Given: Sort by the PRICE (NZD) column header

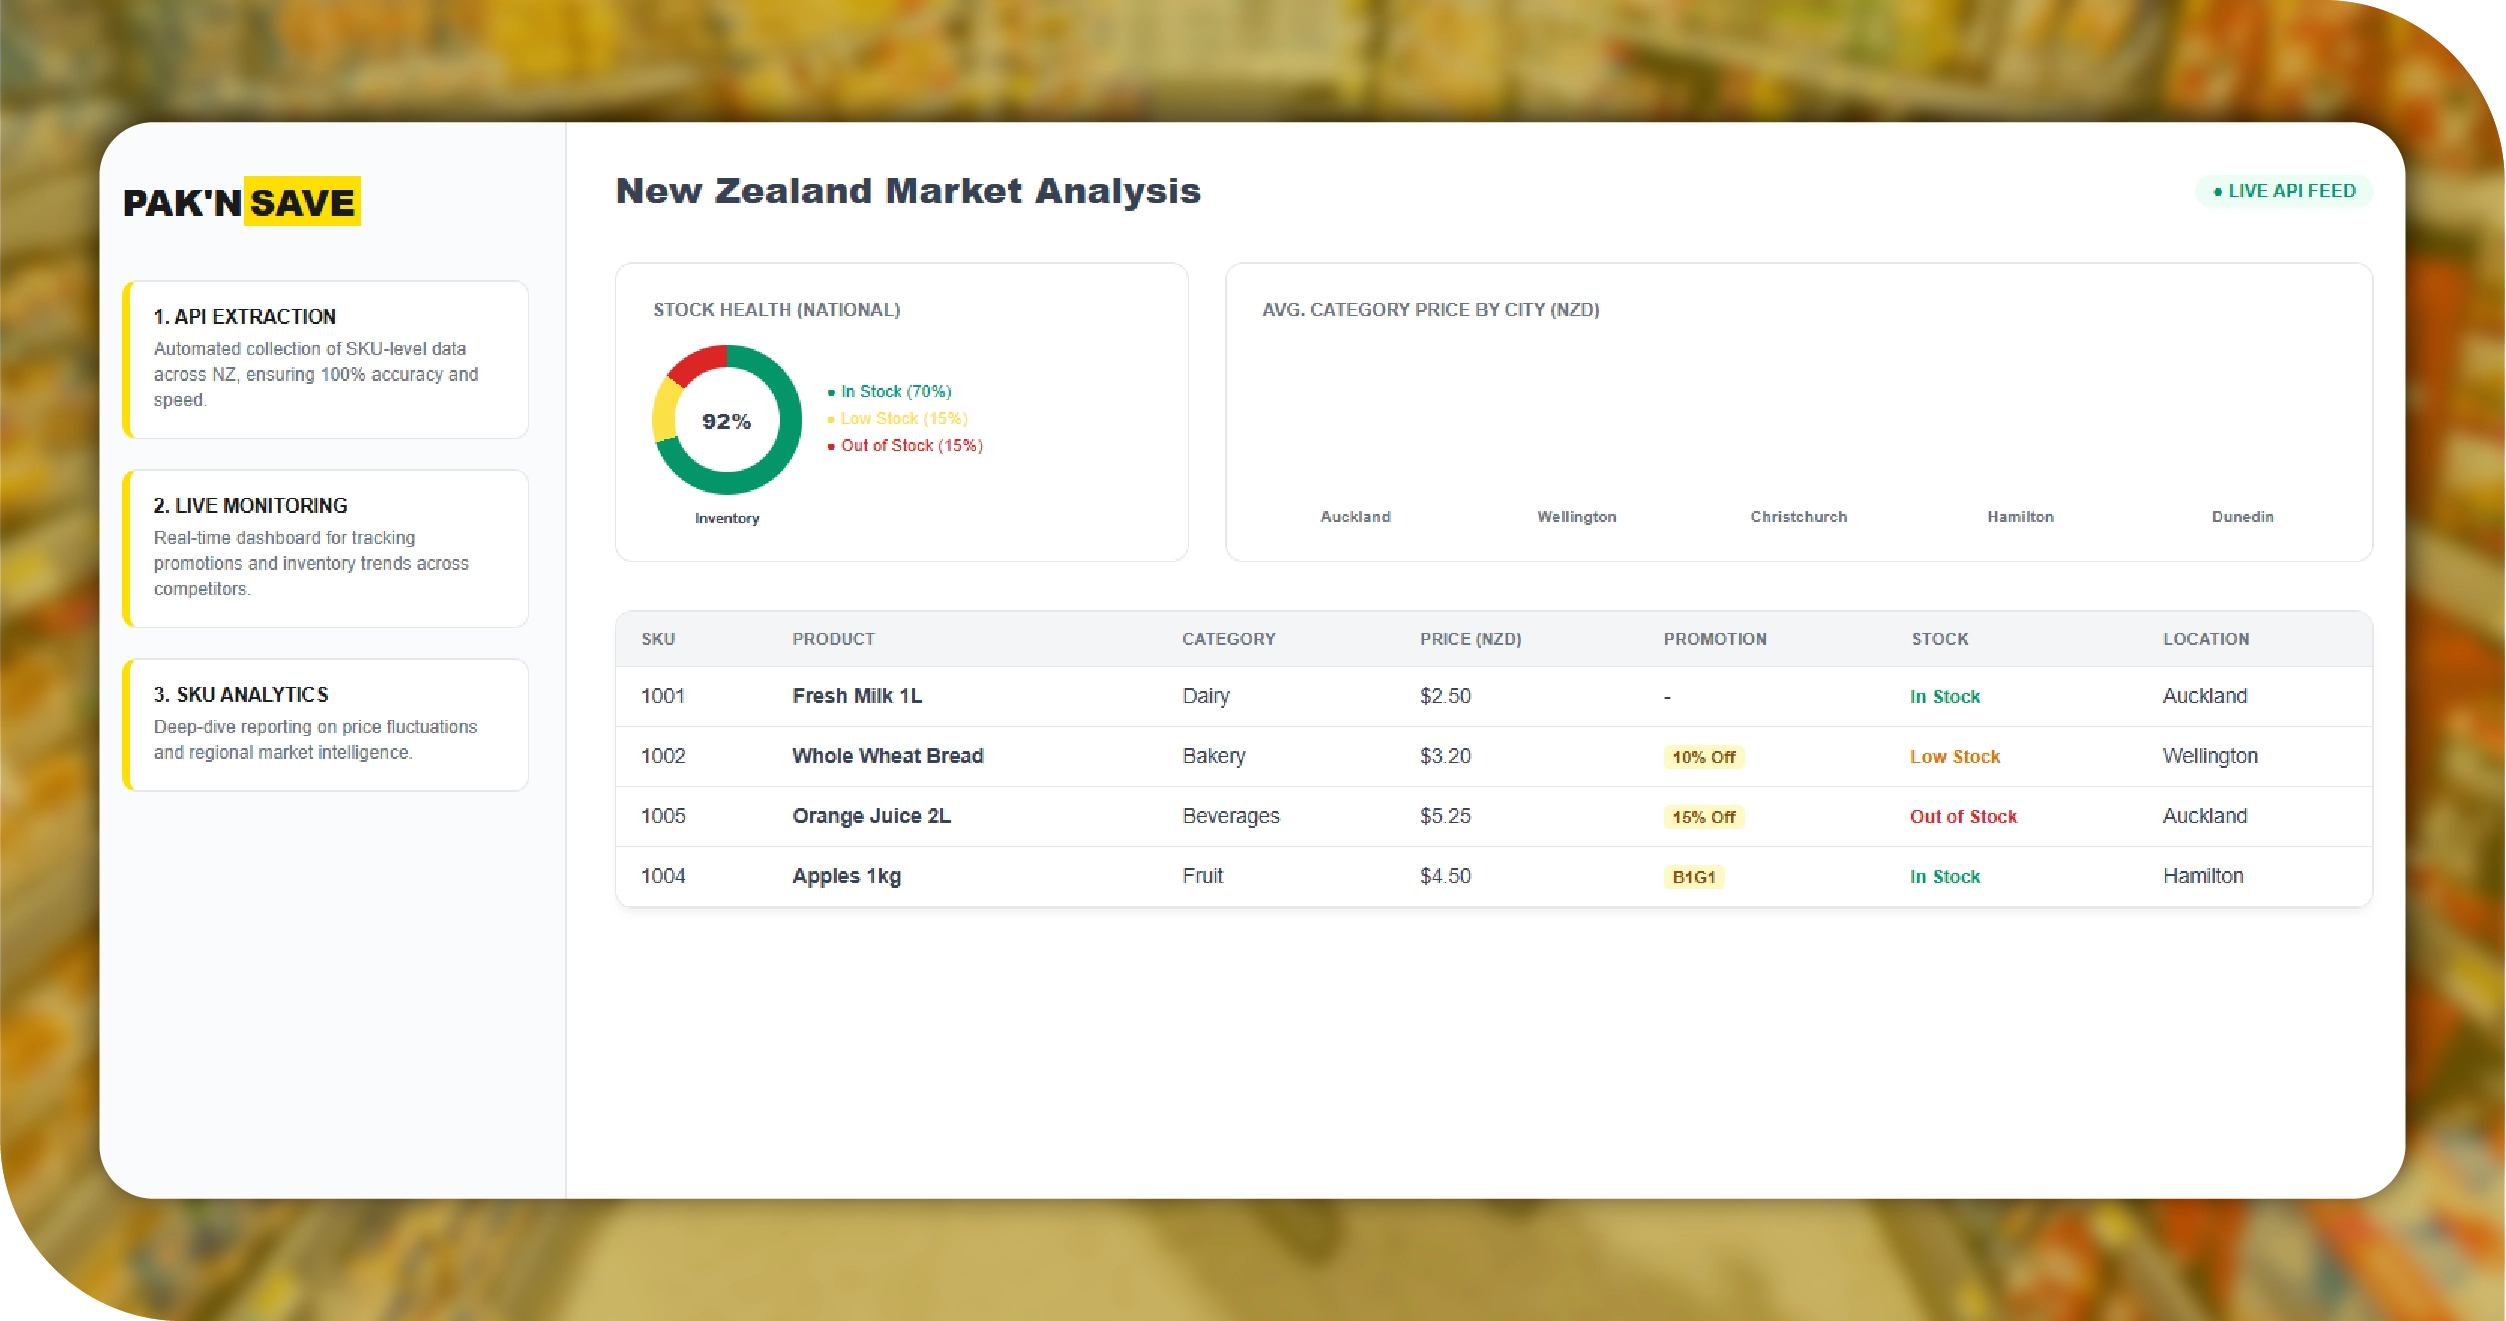Looking at the screenshot, I should point(1470,639).
